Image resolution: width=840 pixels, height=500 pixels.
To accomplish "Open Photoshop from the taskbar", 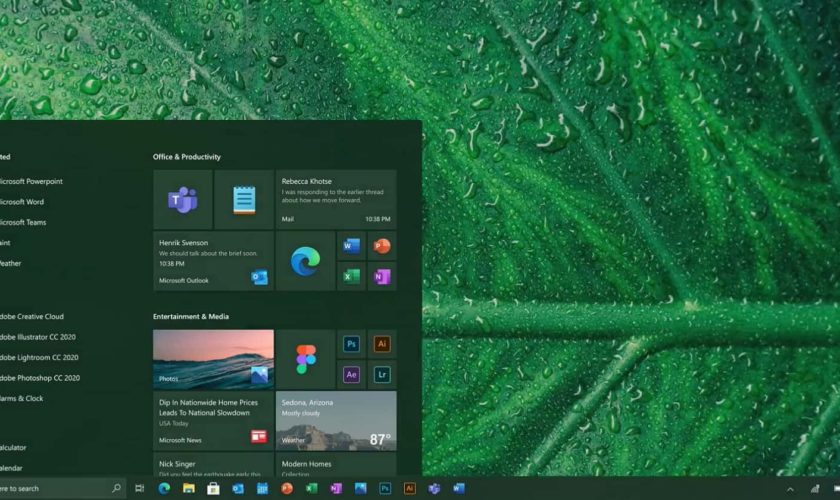I will click(x=385, y=488).
